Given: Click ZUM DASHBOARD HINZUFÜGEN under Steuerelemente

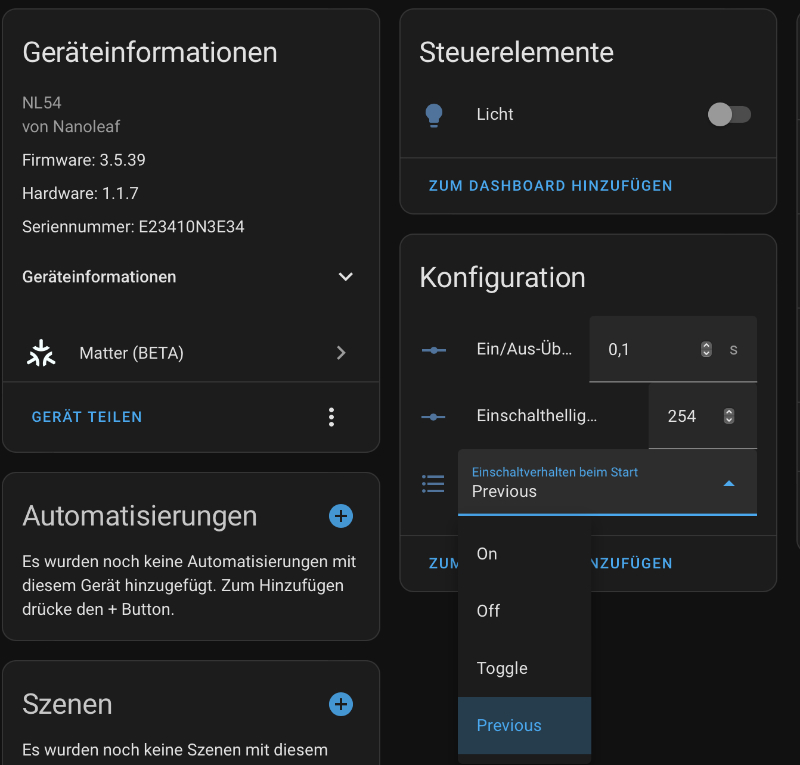Looking at the screenshot, I should (550, 186).
